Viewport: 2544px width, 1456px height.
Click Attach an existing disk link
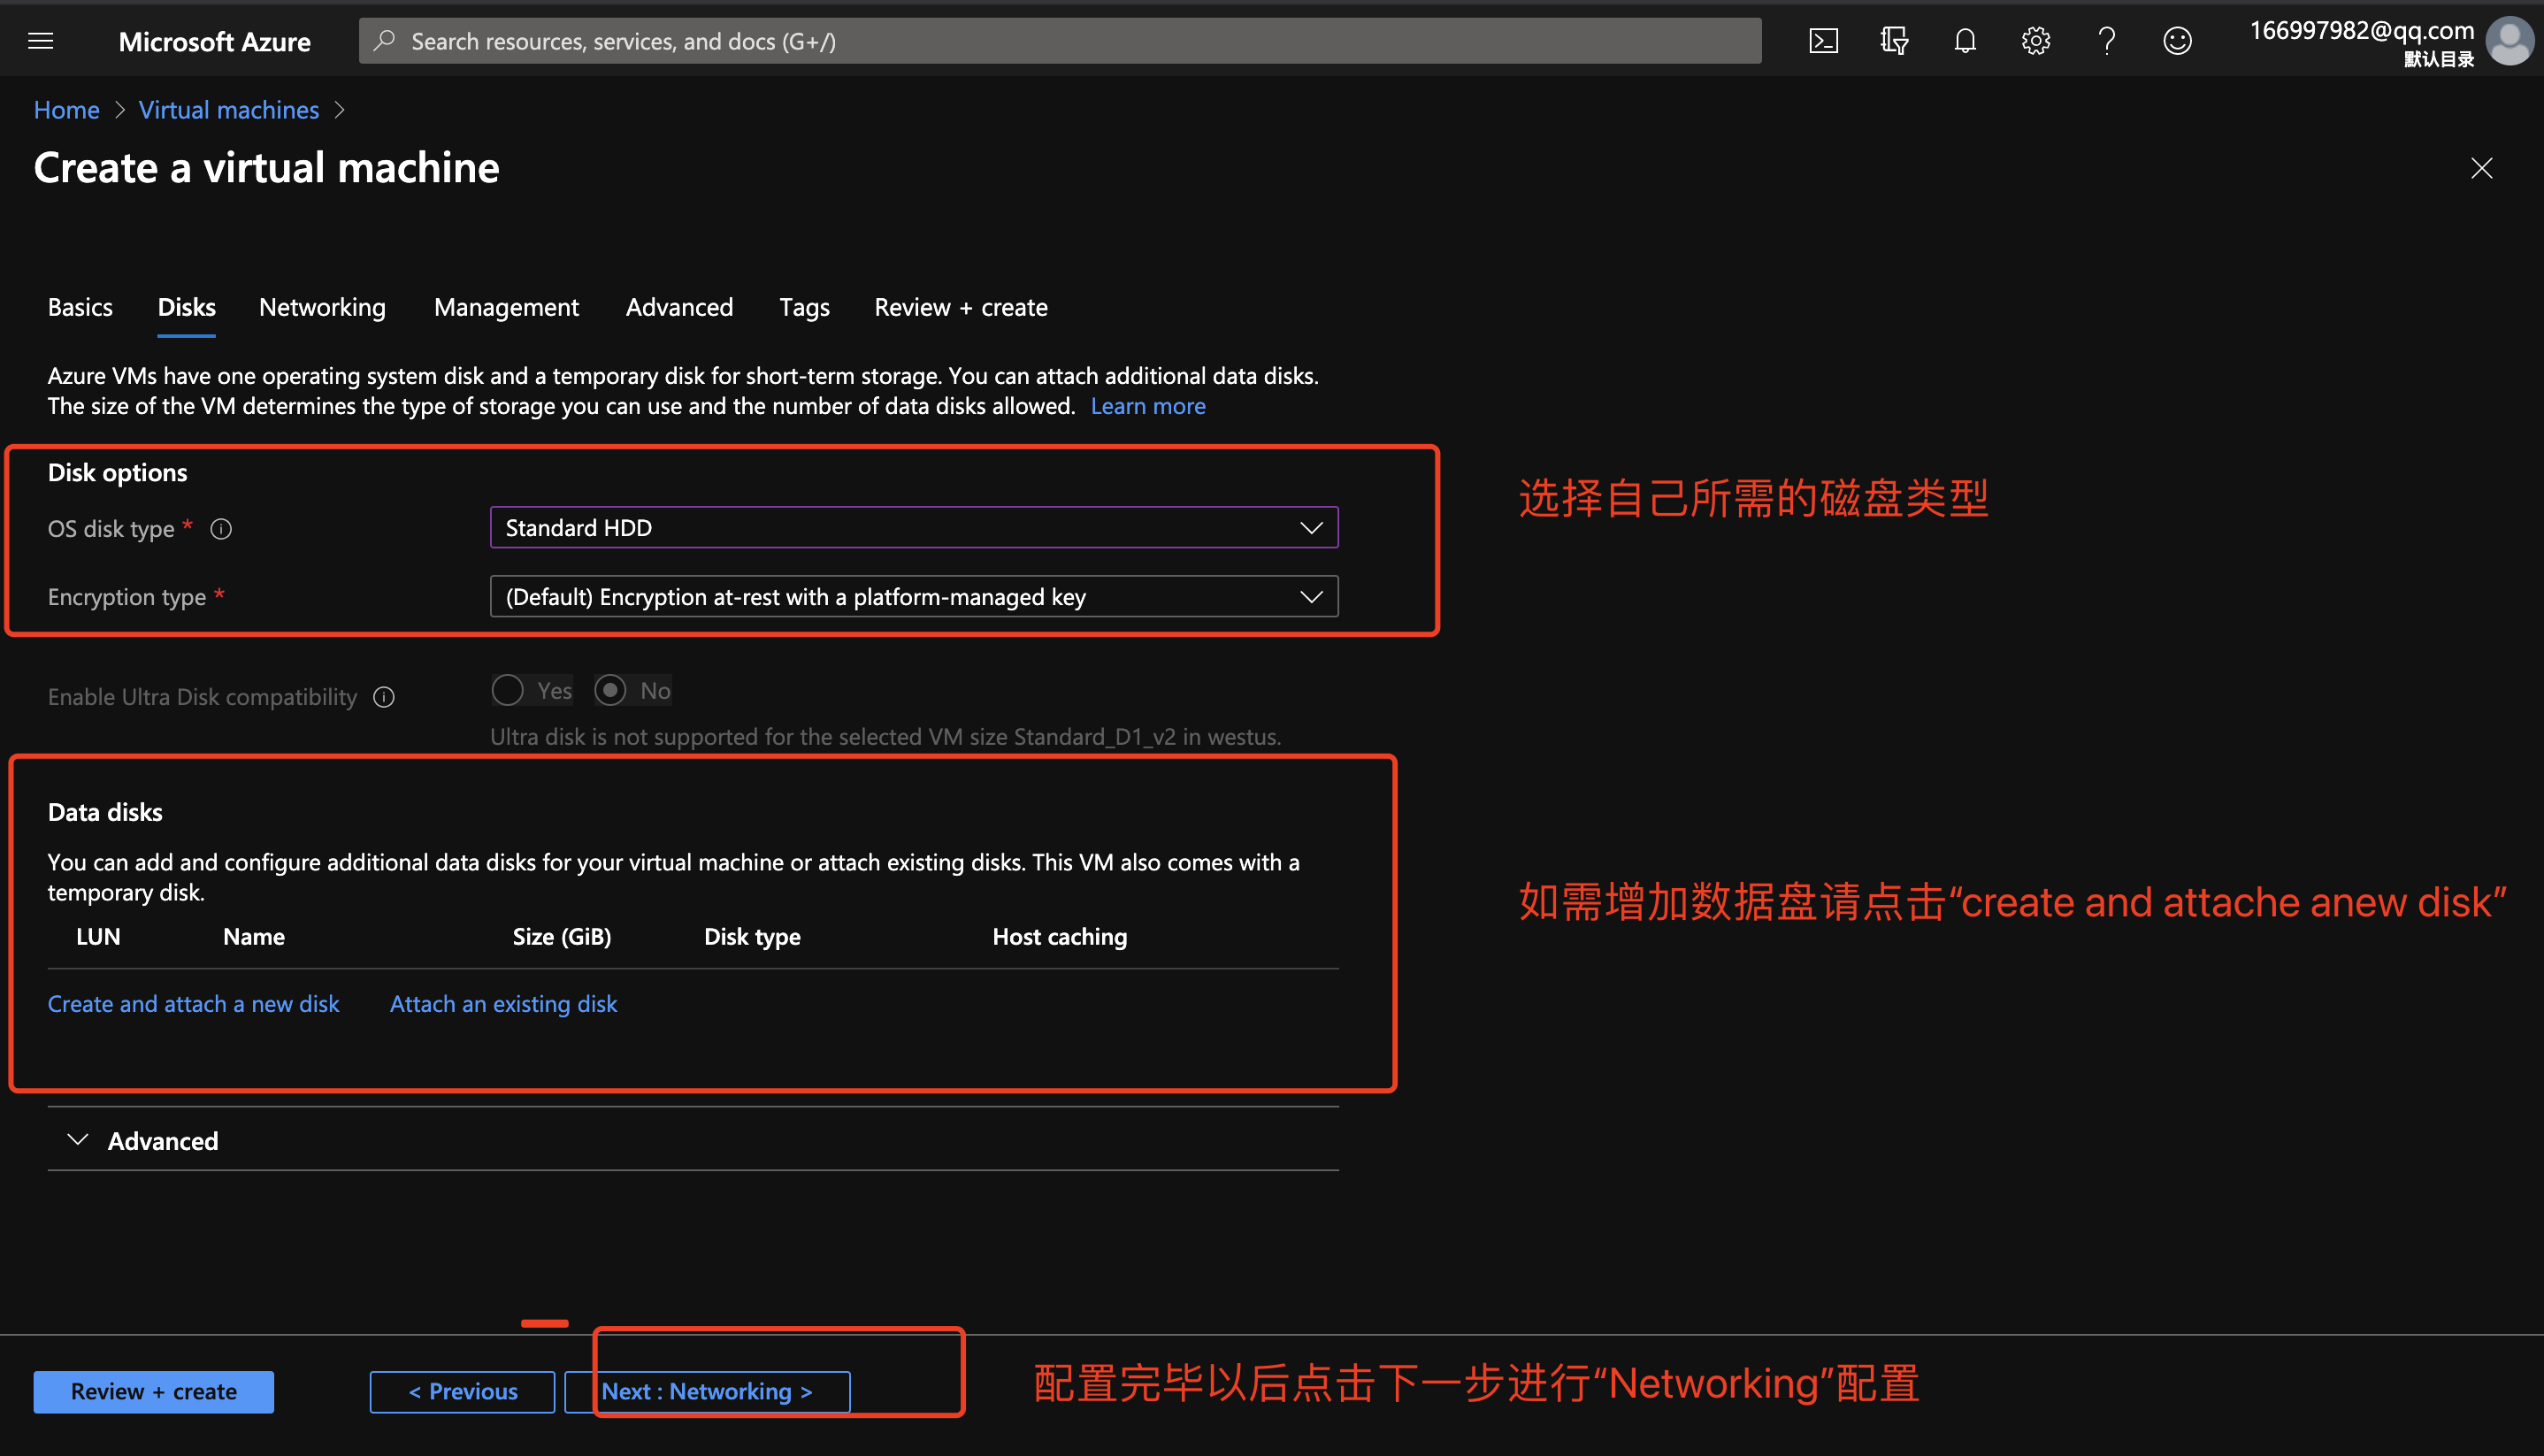[503, 1004]
